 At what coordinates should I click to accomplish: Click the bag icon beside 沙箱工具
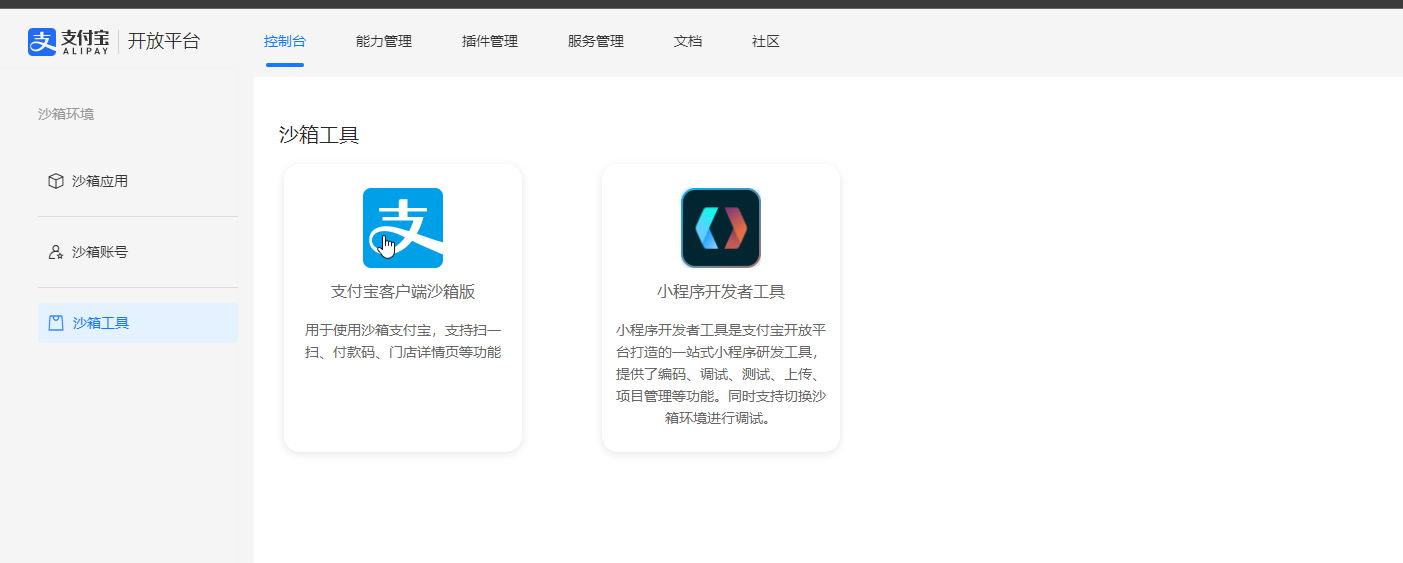(x=56, y=323)
